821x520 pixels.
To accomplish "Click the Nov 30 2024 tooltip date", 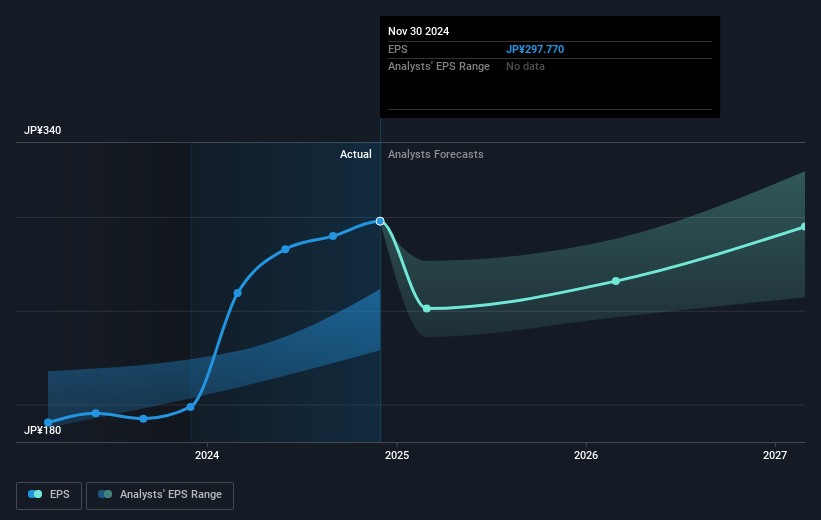I will (418, 31).
